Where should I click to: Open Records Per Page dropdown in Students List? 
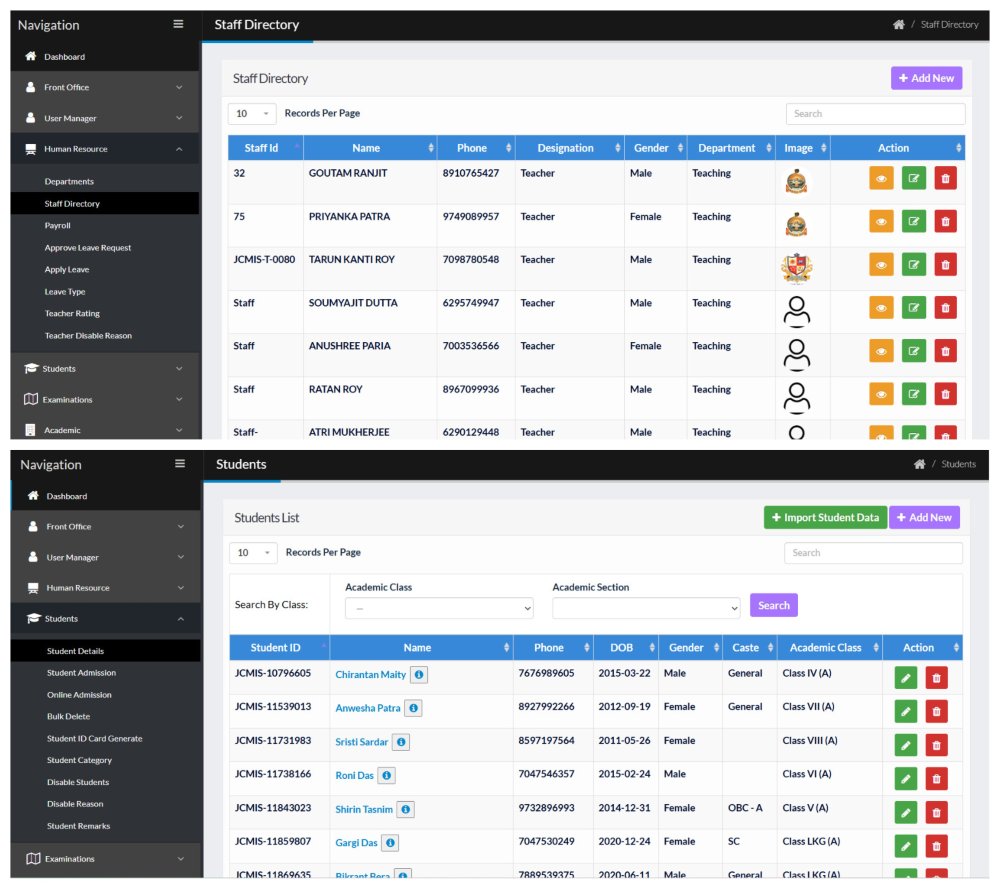pyautogui.click(x=253, y=553)
